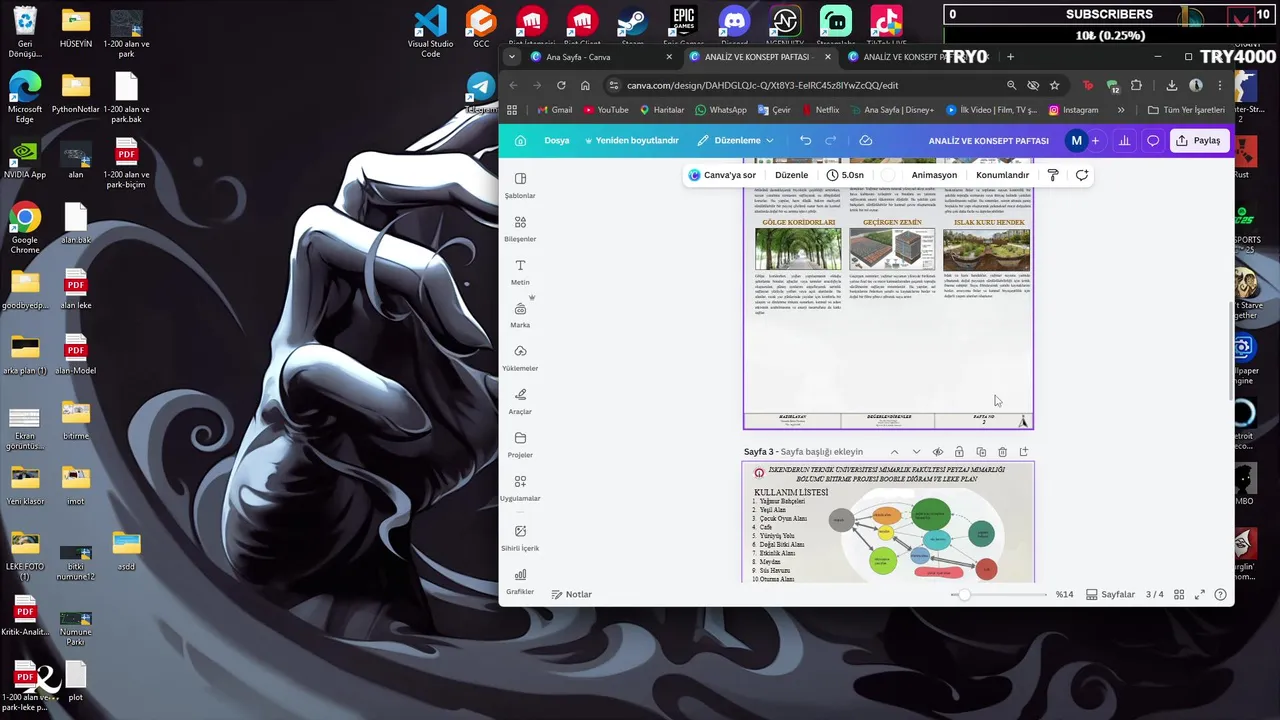Pick the white page background color
Screen dimensions: 1280x720
click(888, 175)
